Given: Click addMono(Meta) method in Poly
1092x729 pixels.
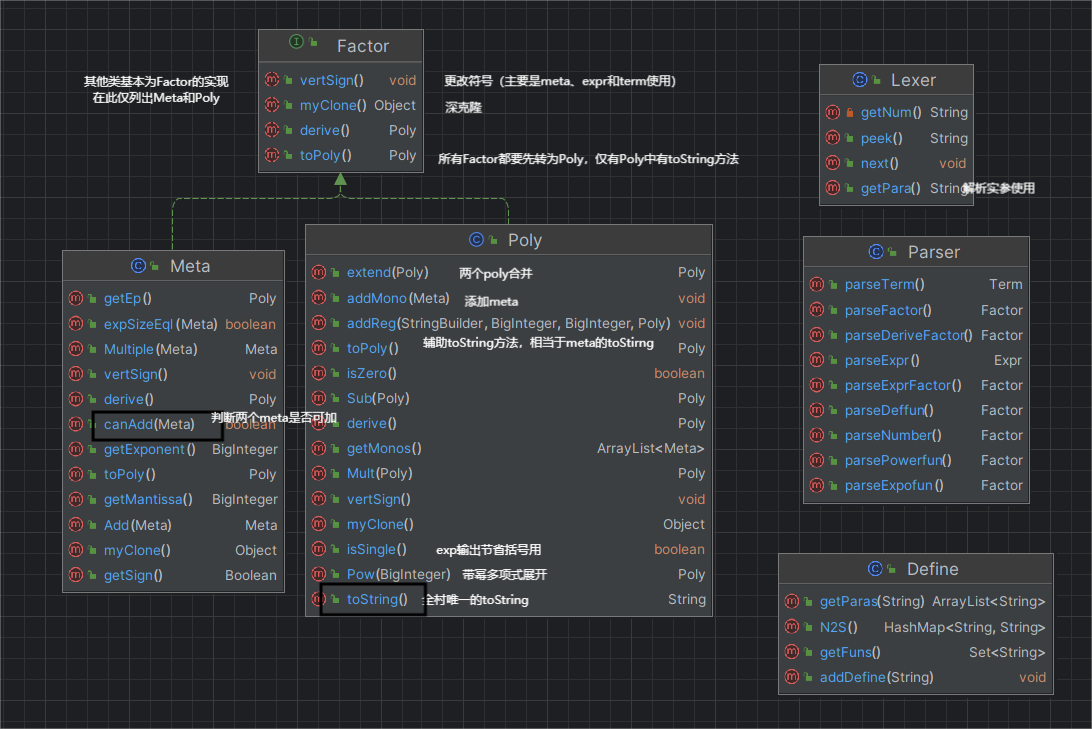Looking at the screenshot, I should click(398, 298).
